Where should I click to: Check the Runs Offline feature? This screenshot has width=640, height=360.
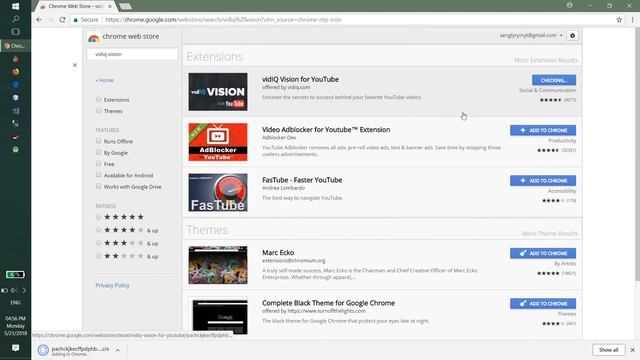tap(98, 141)
